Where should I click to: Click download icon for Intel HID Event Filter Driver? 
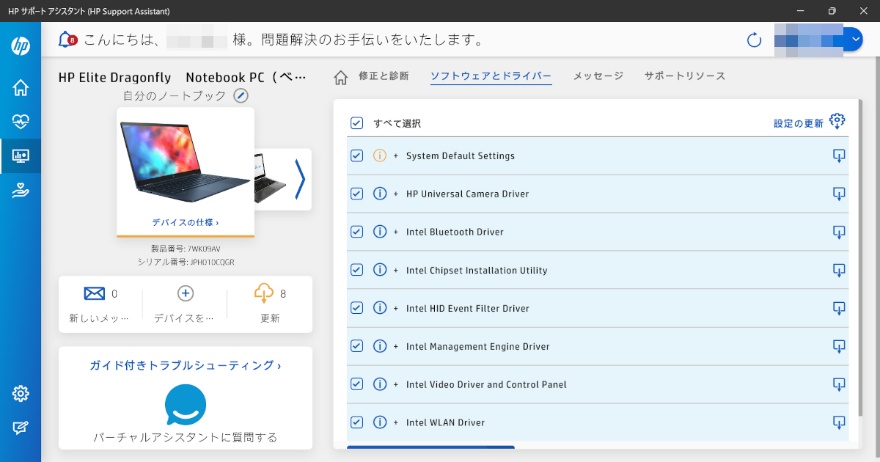tap(838, 308)
